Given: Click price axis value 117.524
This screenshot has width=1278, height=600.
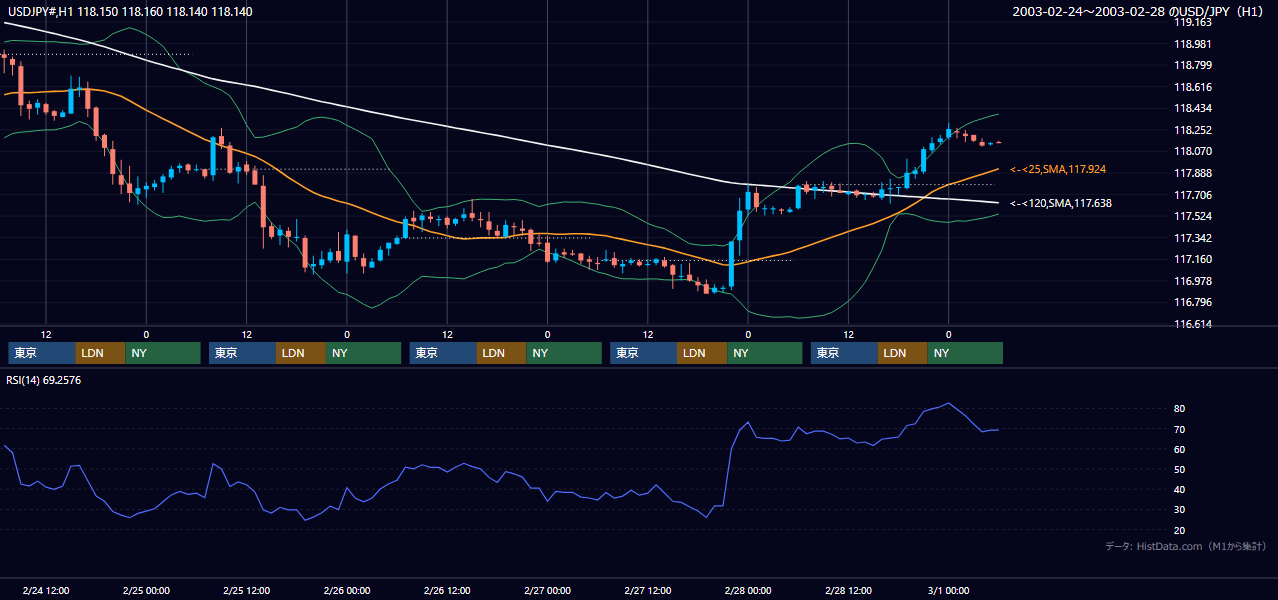Looking at the screenshot, I should 1192,216.
